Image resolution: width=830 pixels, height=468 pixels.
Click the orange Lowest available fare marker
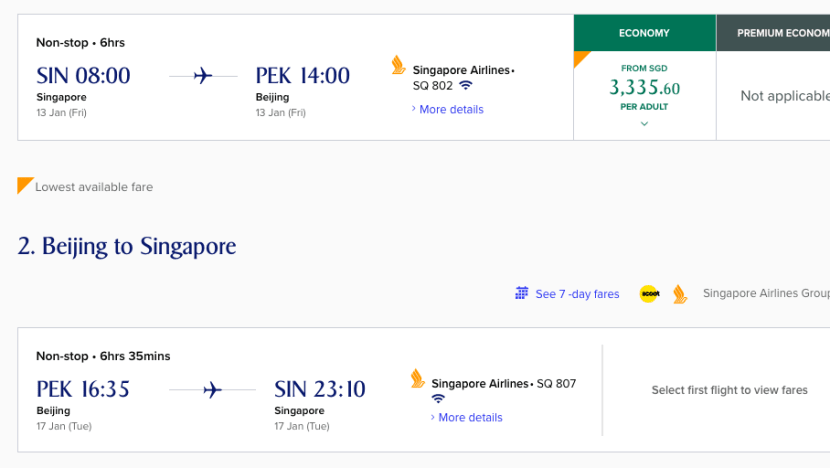[x=26, y=186]
